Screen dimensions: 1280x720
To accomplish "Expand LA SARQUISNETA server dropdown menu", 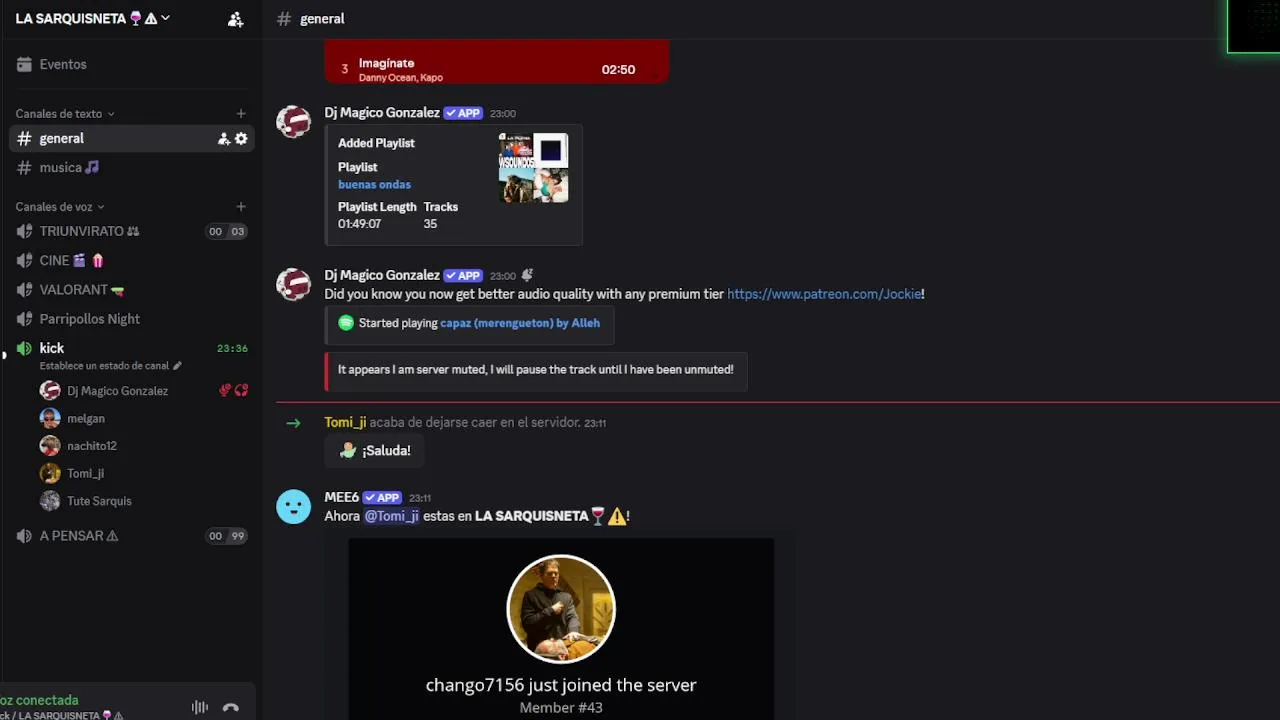I will coord(92,18).
